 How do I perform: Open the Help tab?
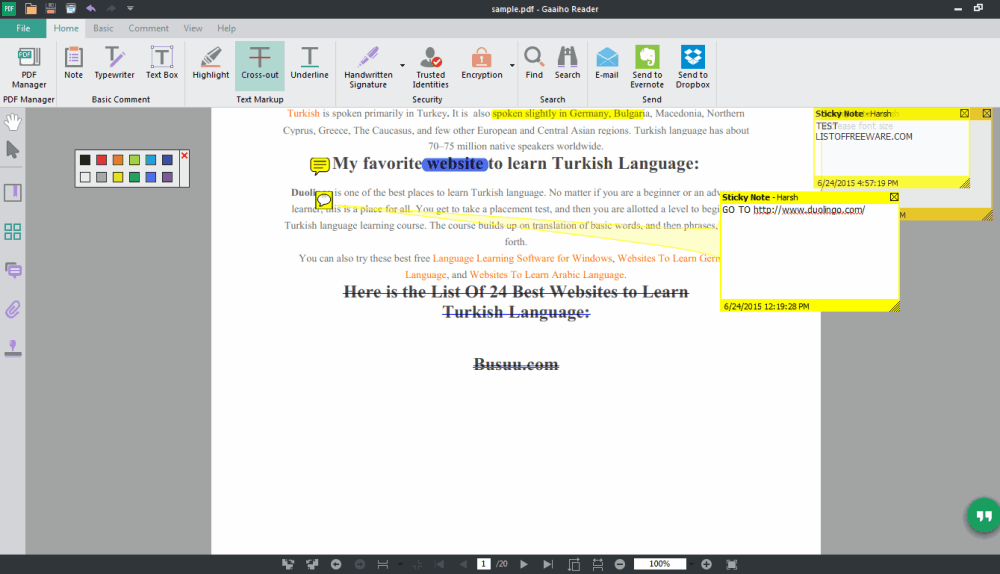point(226,28)
